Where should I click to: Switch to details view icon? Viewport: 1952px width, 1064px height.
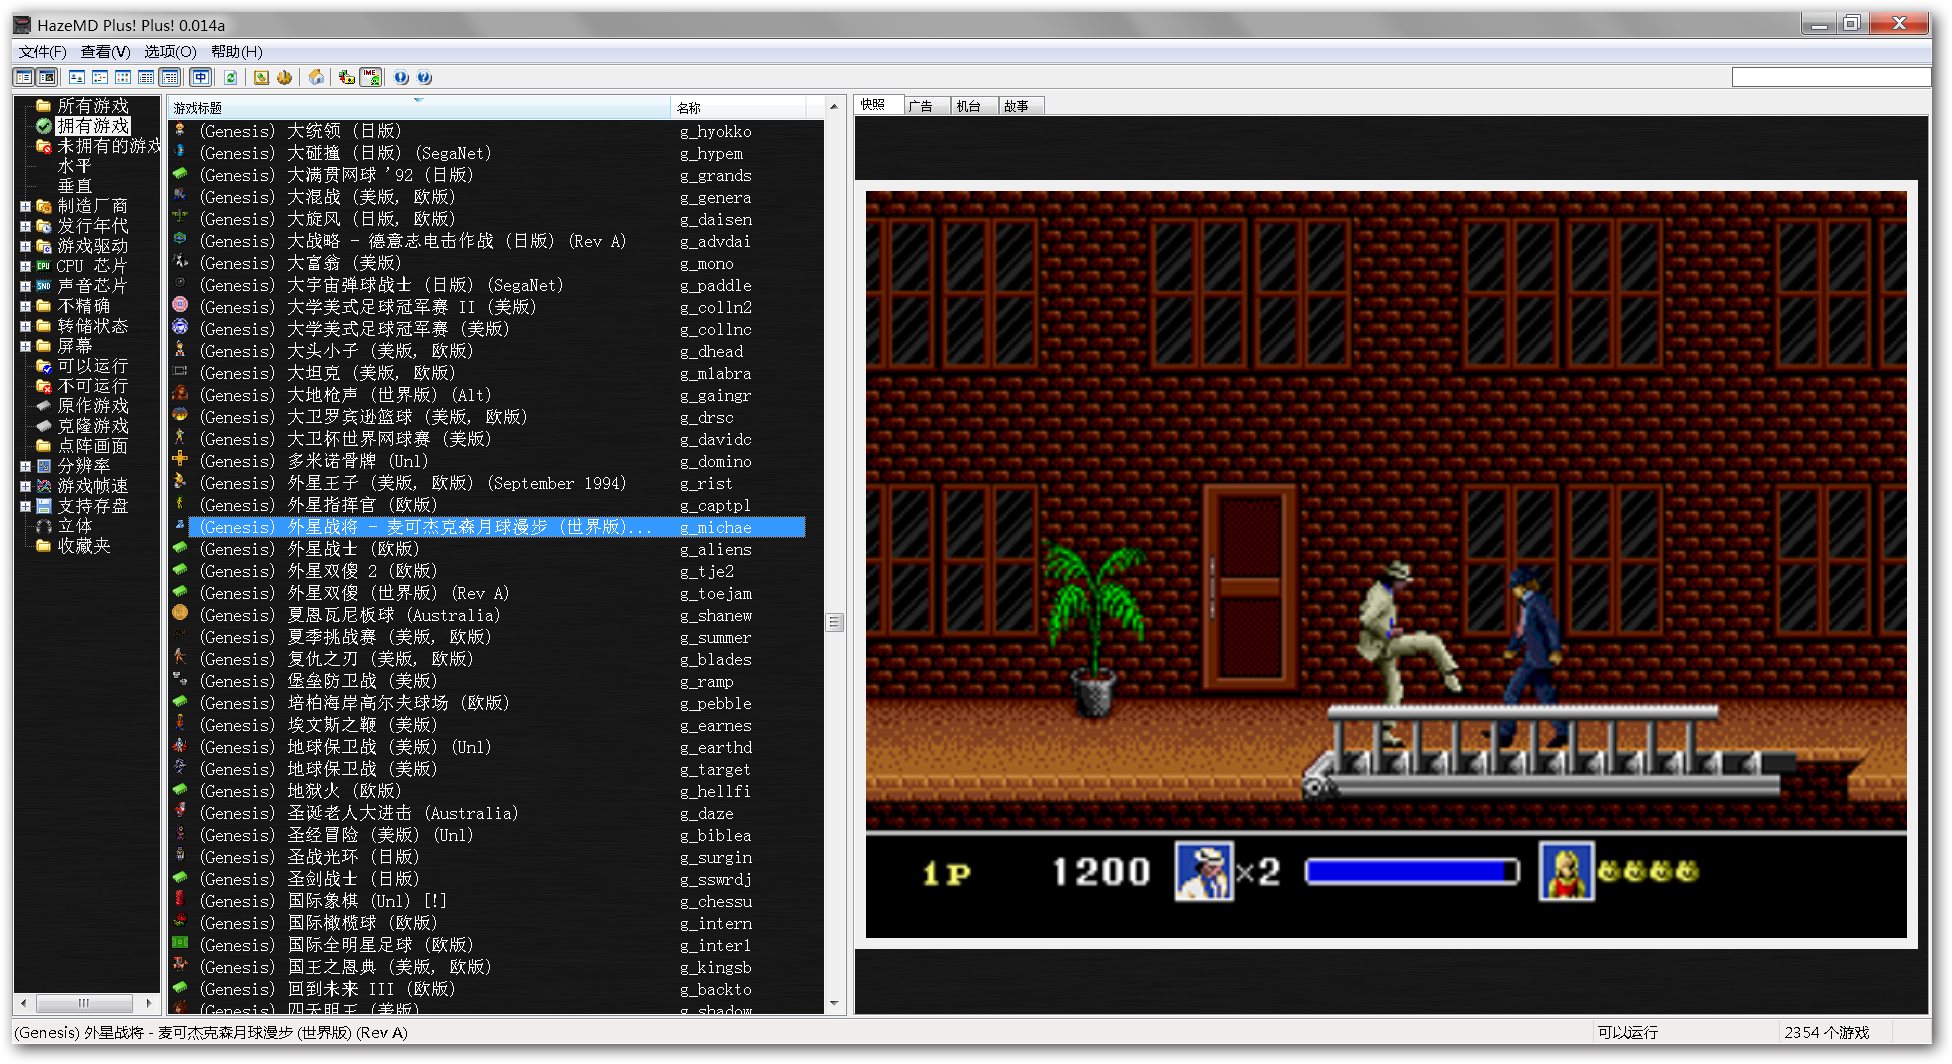[x=146, y=77]
